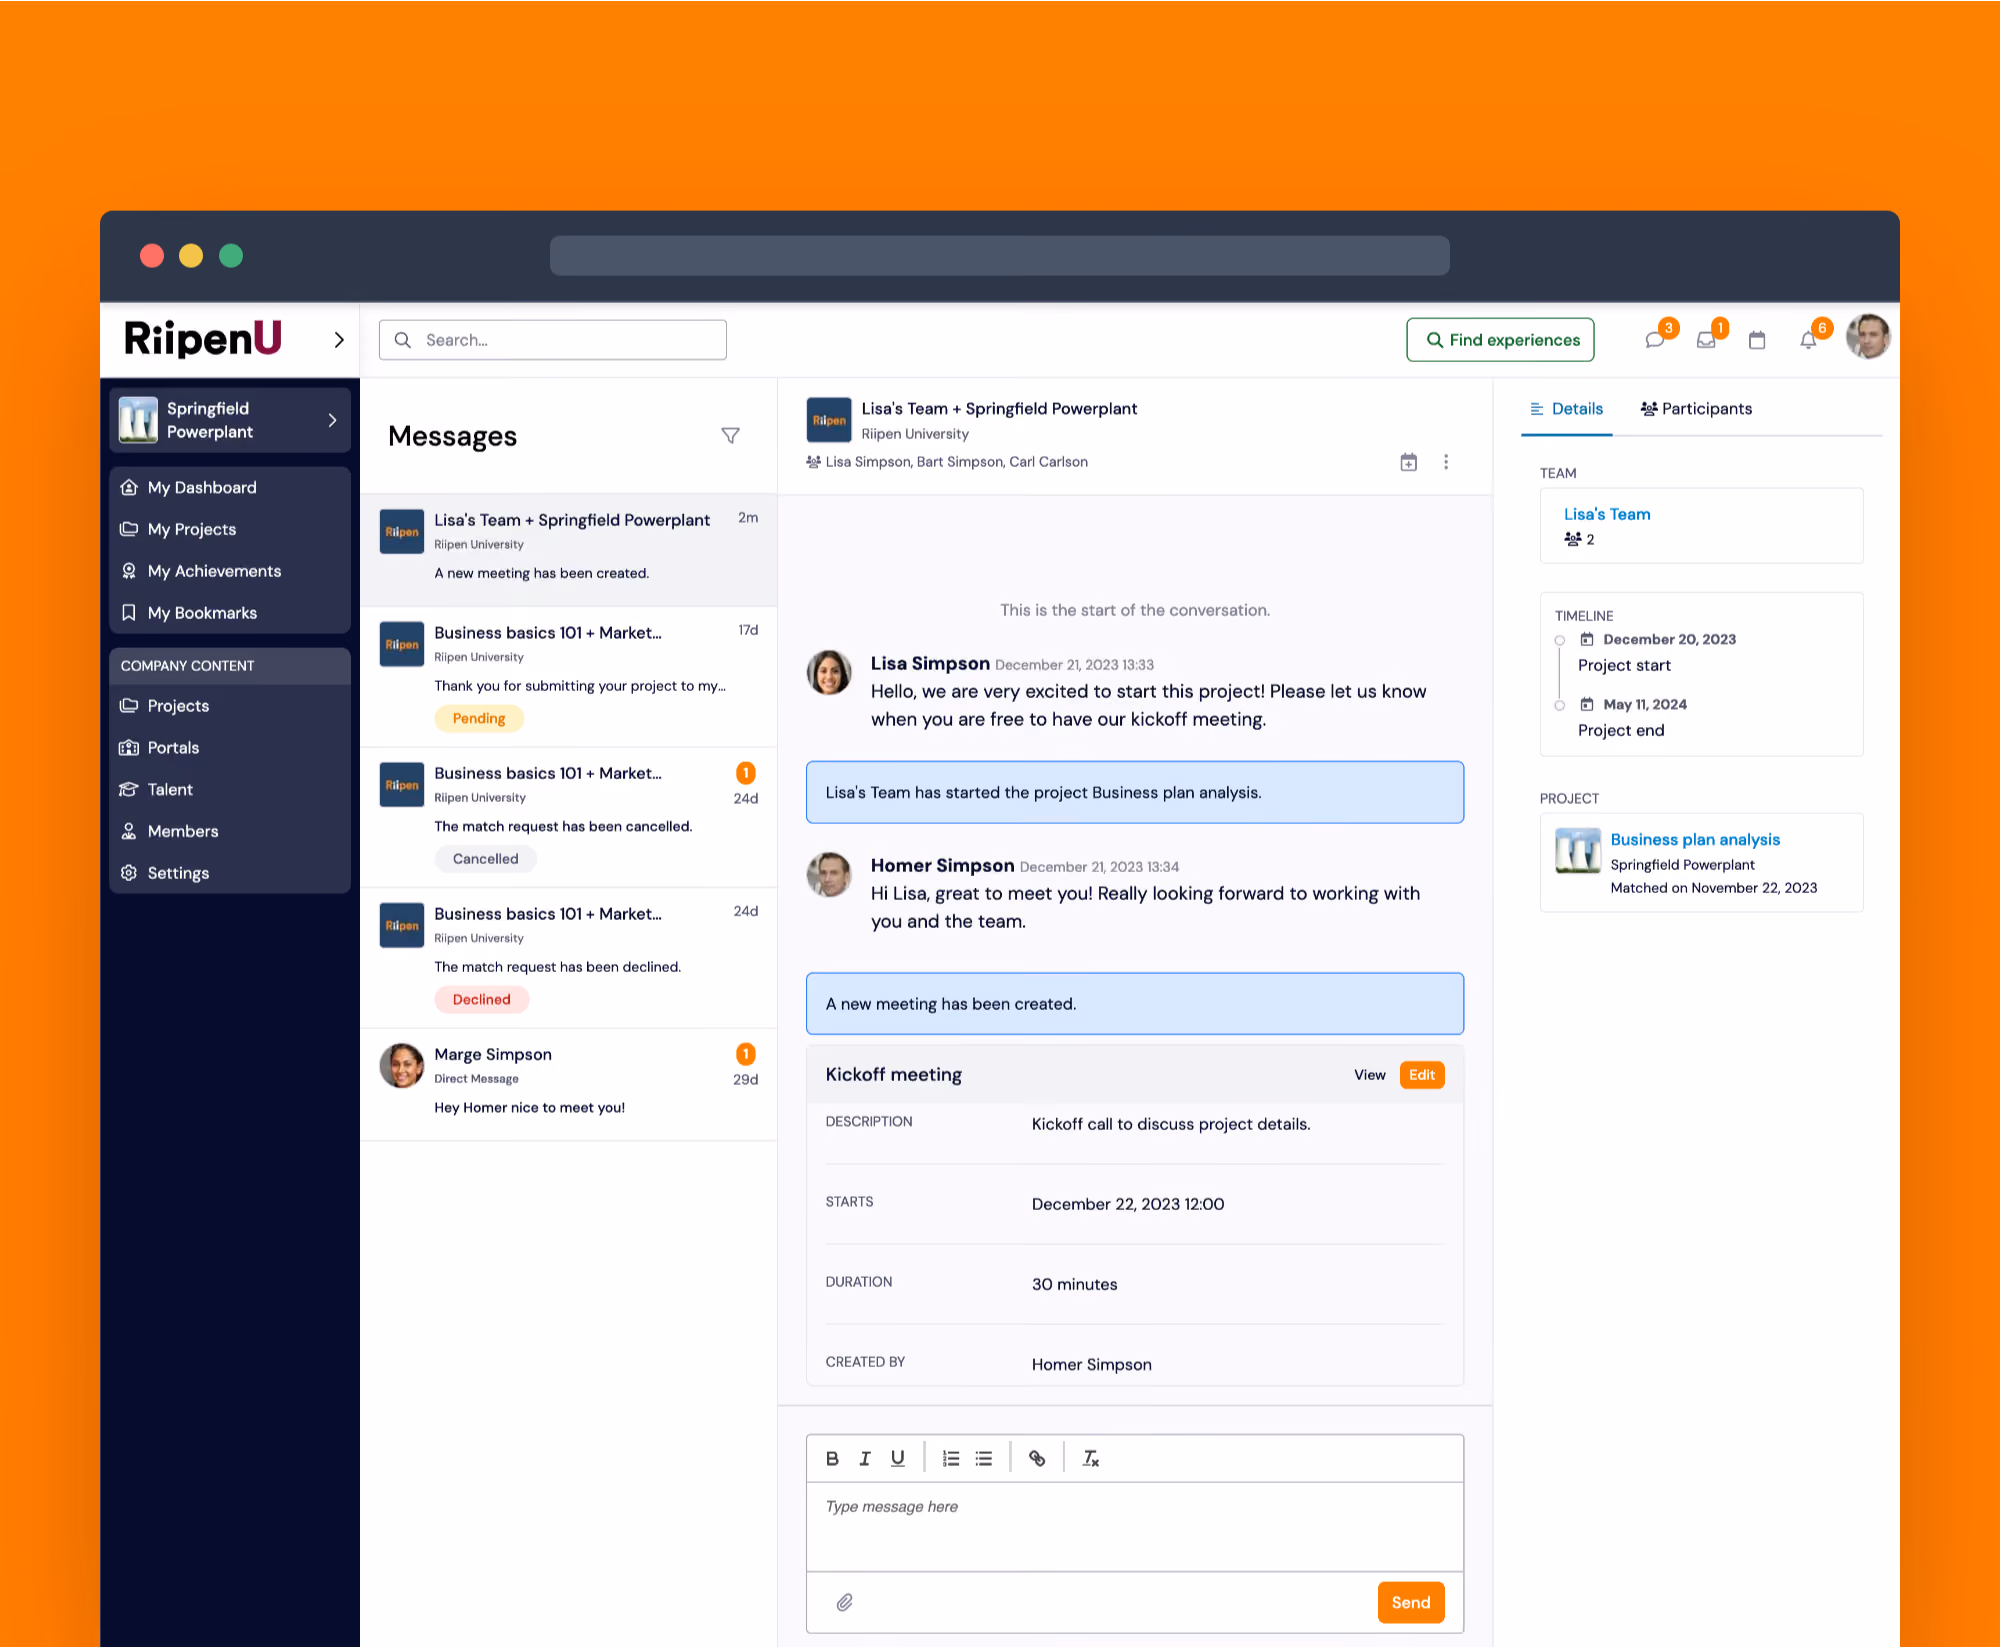The width and height of the screenshot is (2000, 1648).
Task: Open the Business plan analysis project link
Action: click(x=1695, y=839)
